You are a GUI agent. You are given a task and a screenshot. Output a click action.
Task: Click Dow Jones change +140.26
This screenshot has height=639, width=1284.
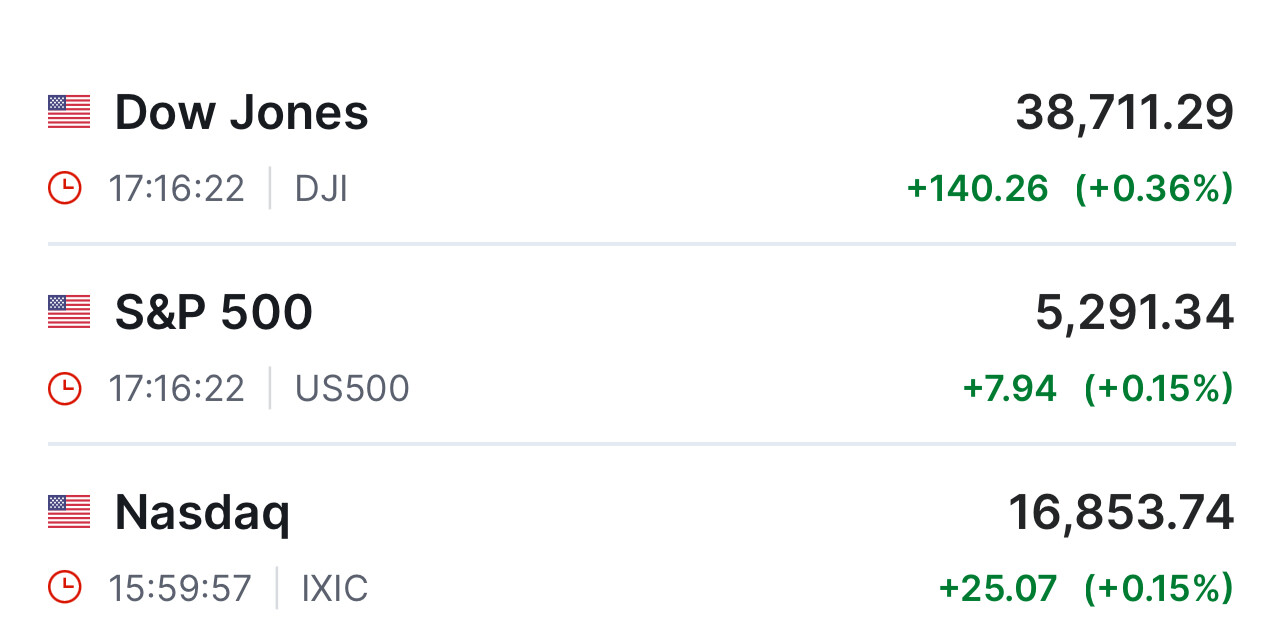coord(977,188)
